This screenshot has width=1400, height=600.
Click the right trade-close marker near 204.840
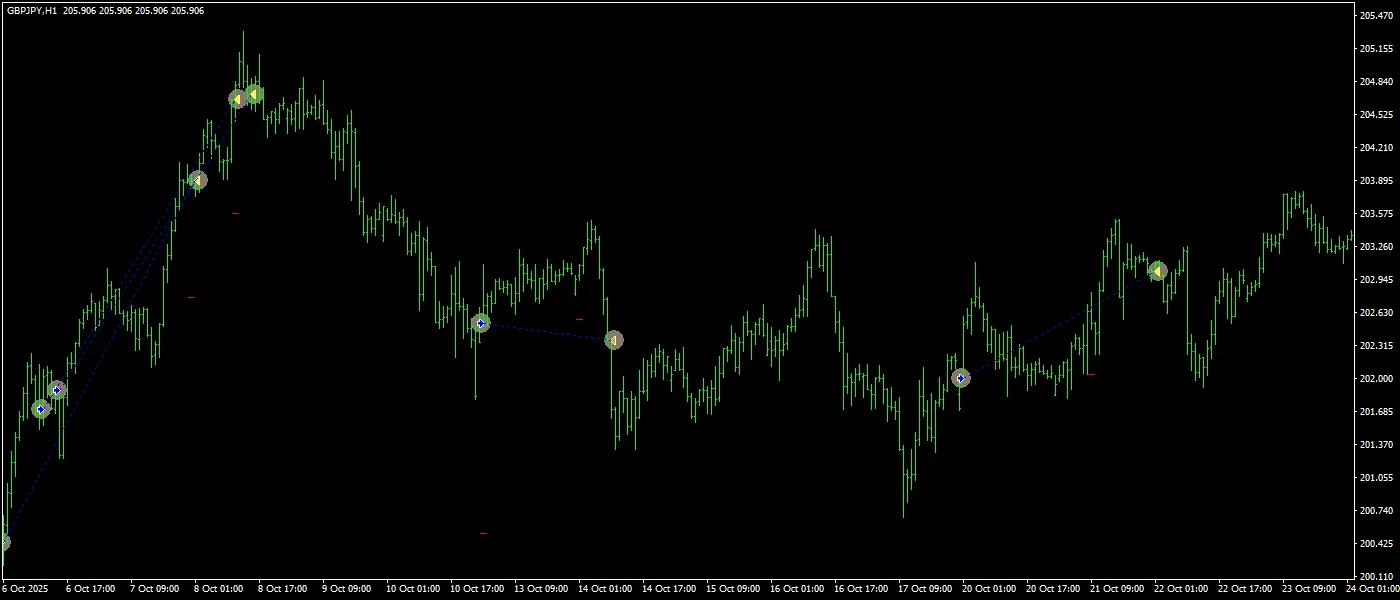coord(254,94)
